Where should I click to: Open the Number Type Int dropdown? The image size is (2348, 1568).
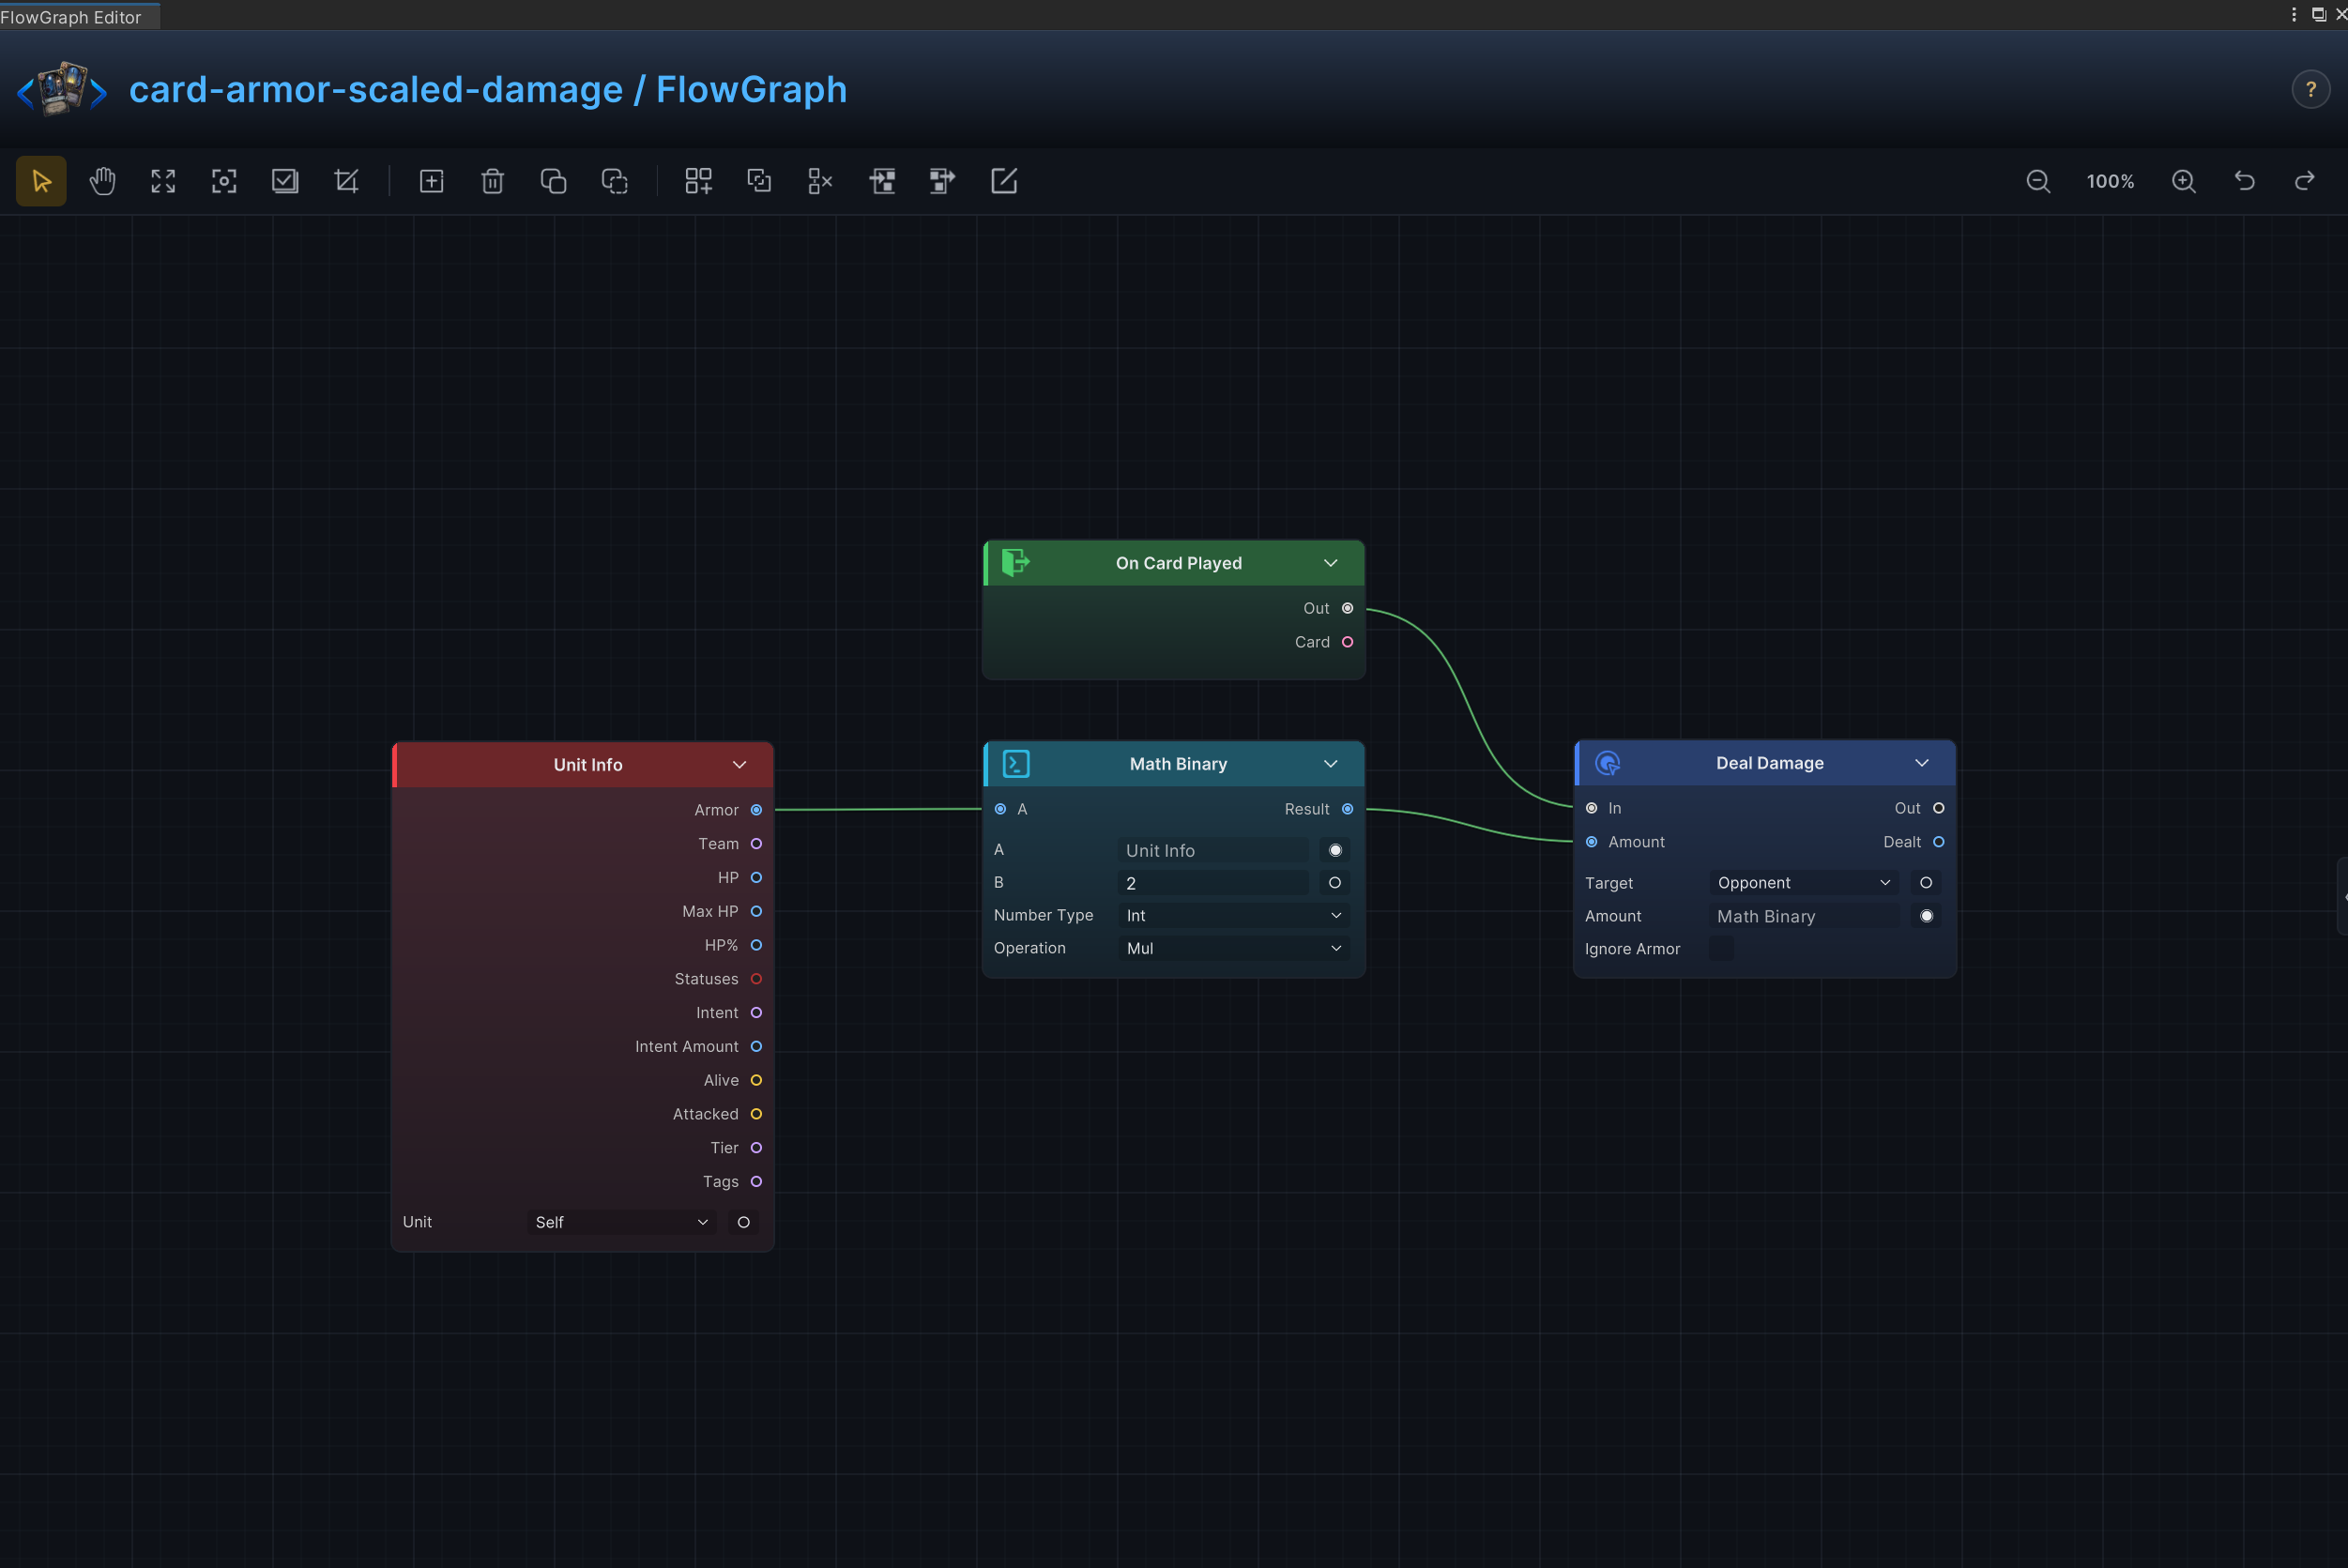coord(1233,916)
